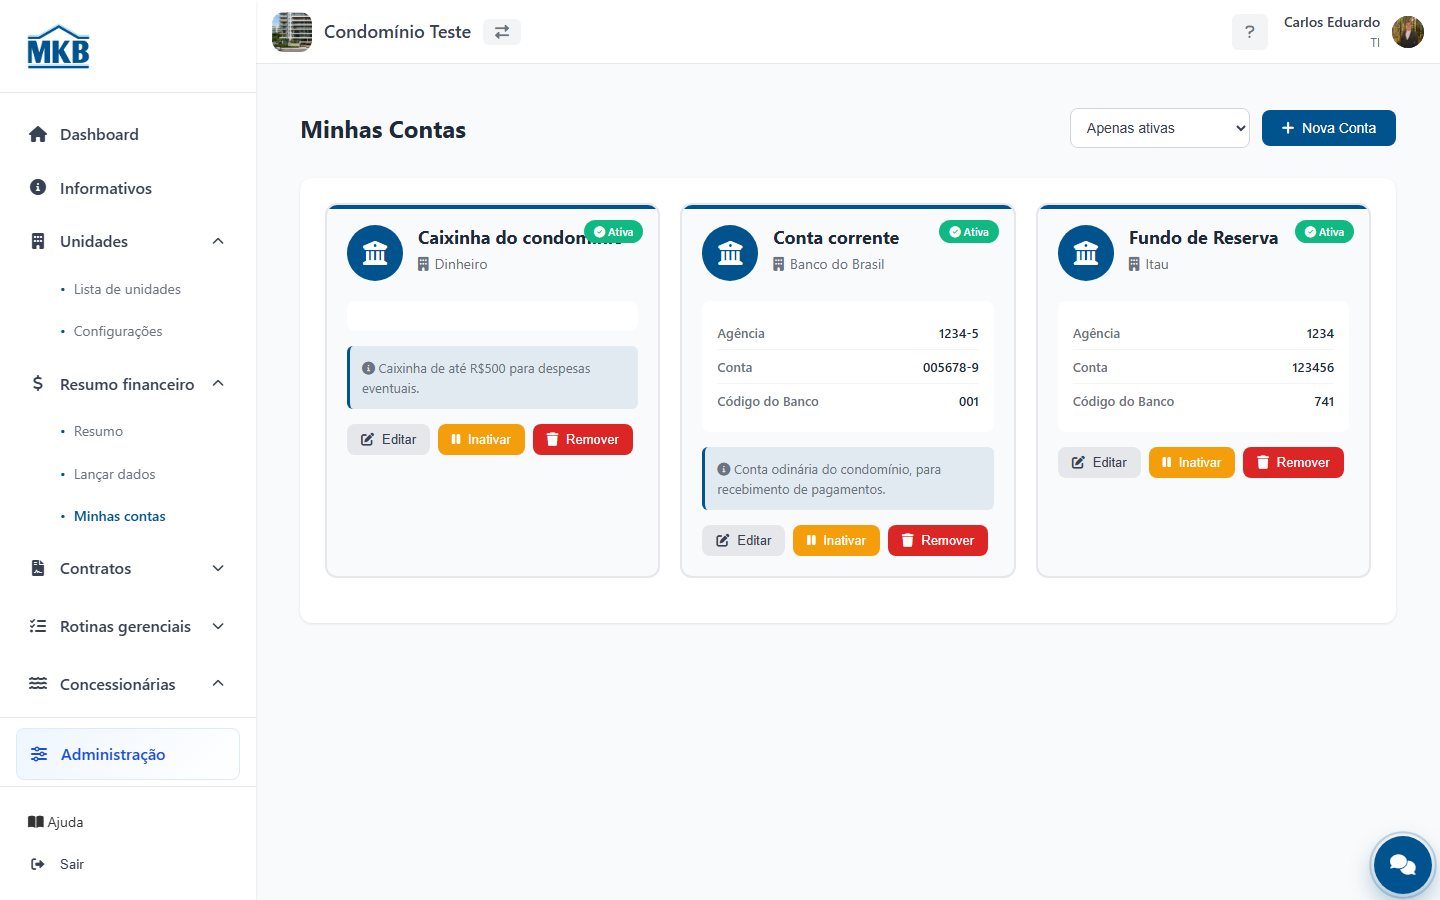
Task: Click the Contratos document icon
Action: point(38,568)
